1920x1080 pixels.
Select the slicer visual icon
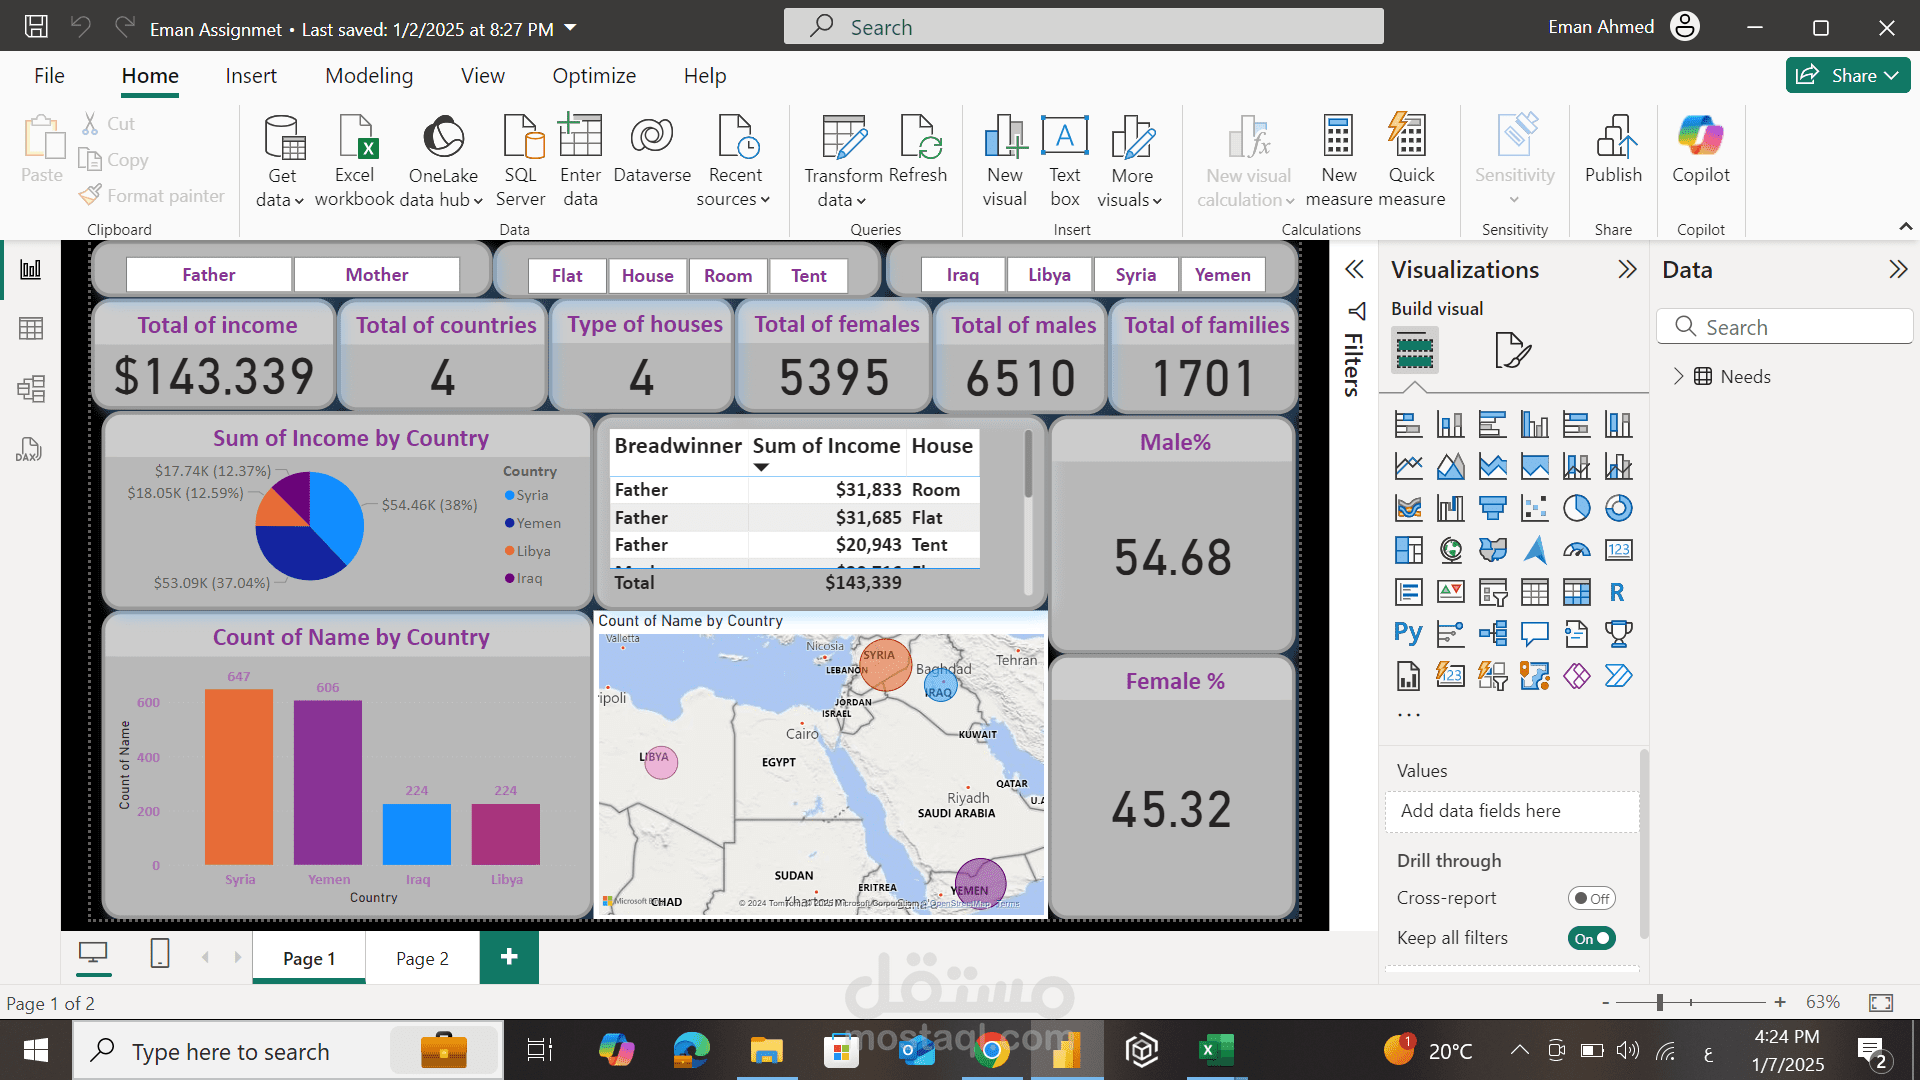[x=1492, y=592]
